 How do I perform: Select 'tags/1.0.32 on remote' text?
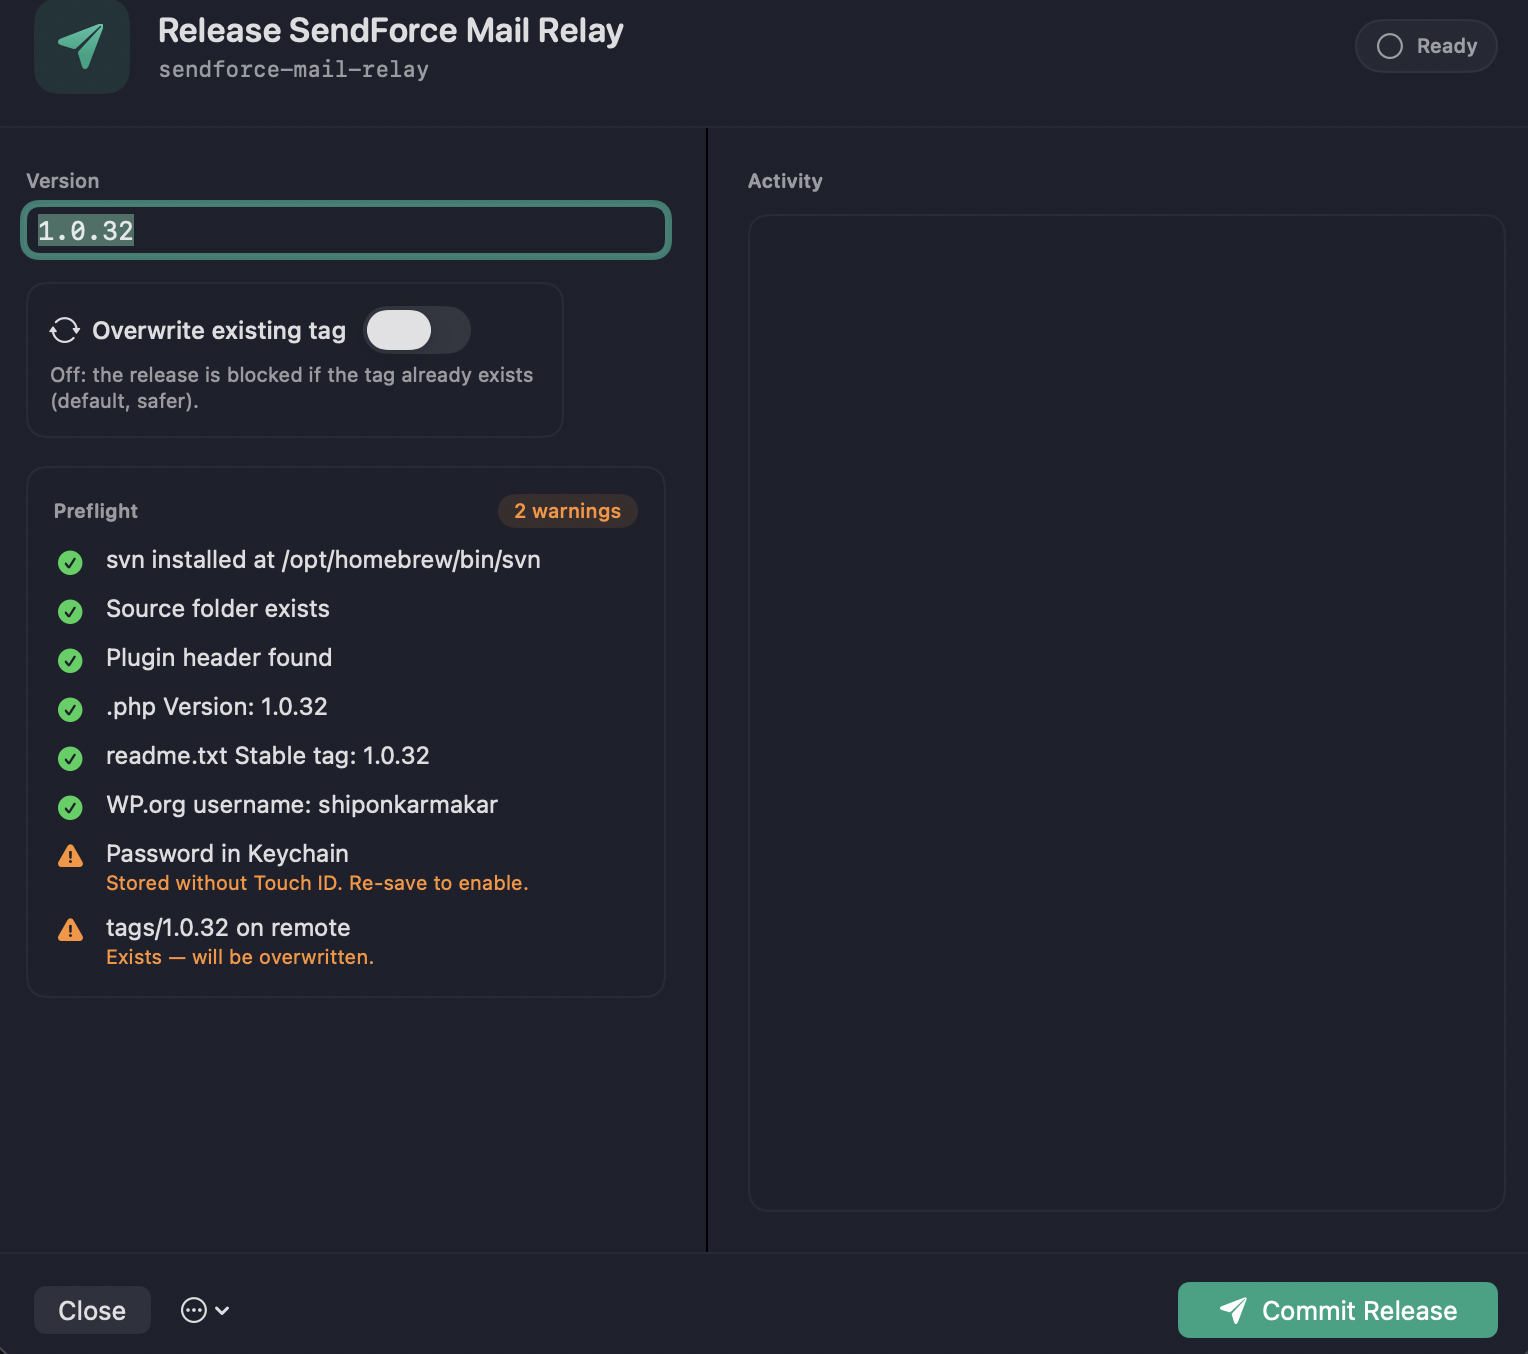click(x=228, y=928)
